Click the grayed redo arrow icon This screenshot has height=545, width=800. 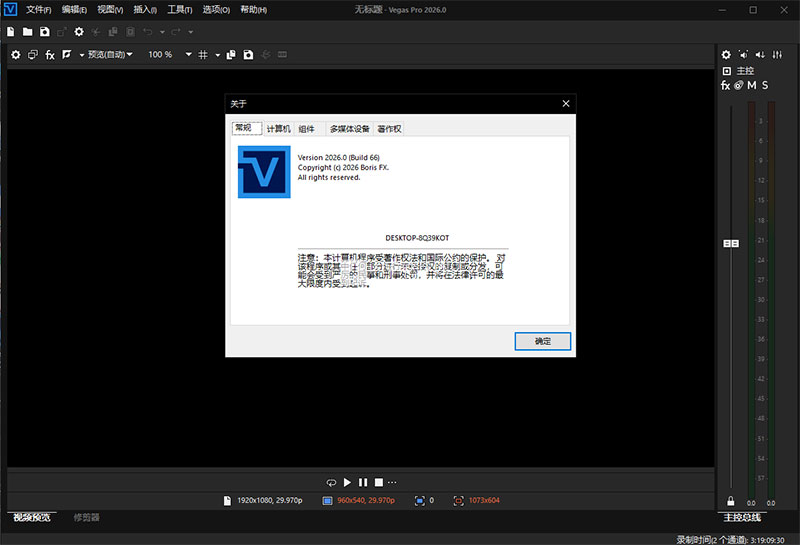tap(176, 32)
